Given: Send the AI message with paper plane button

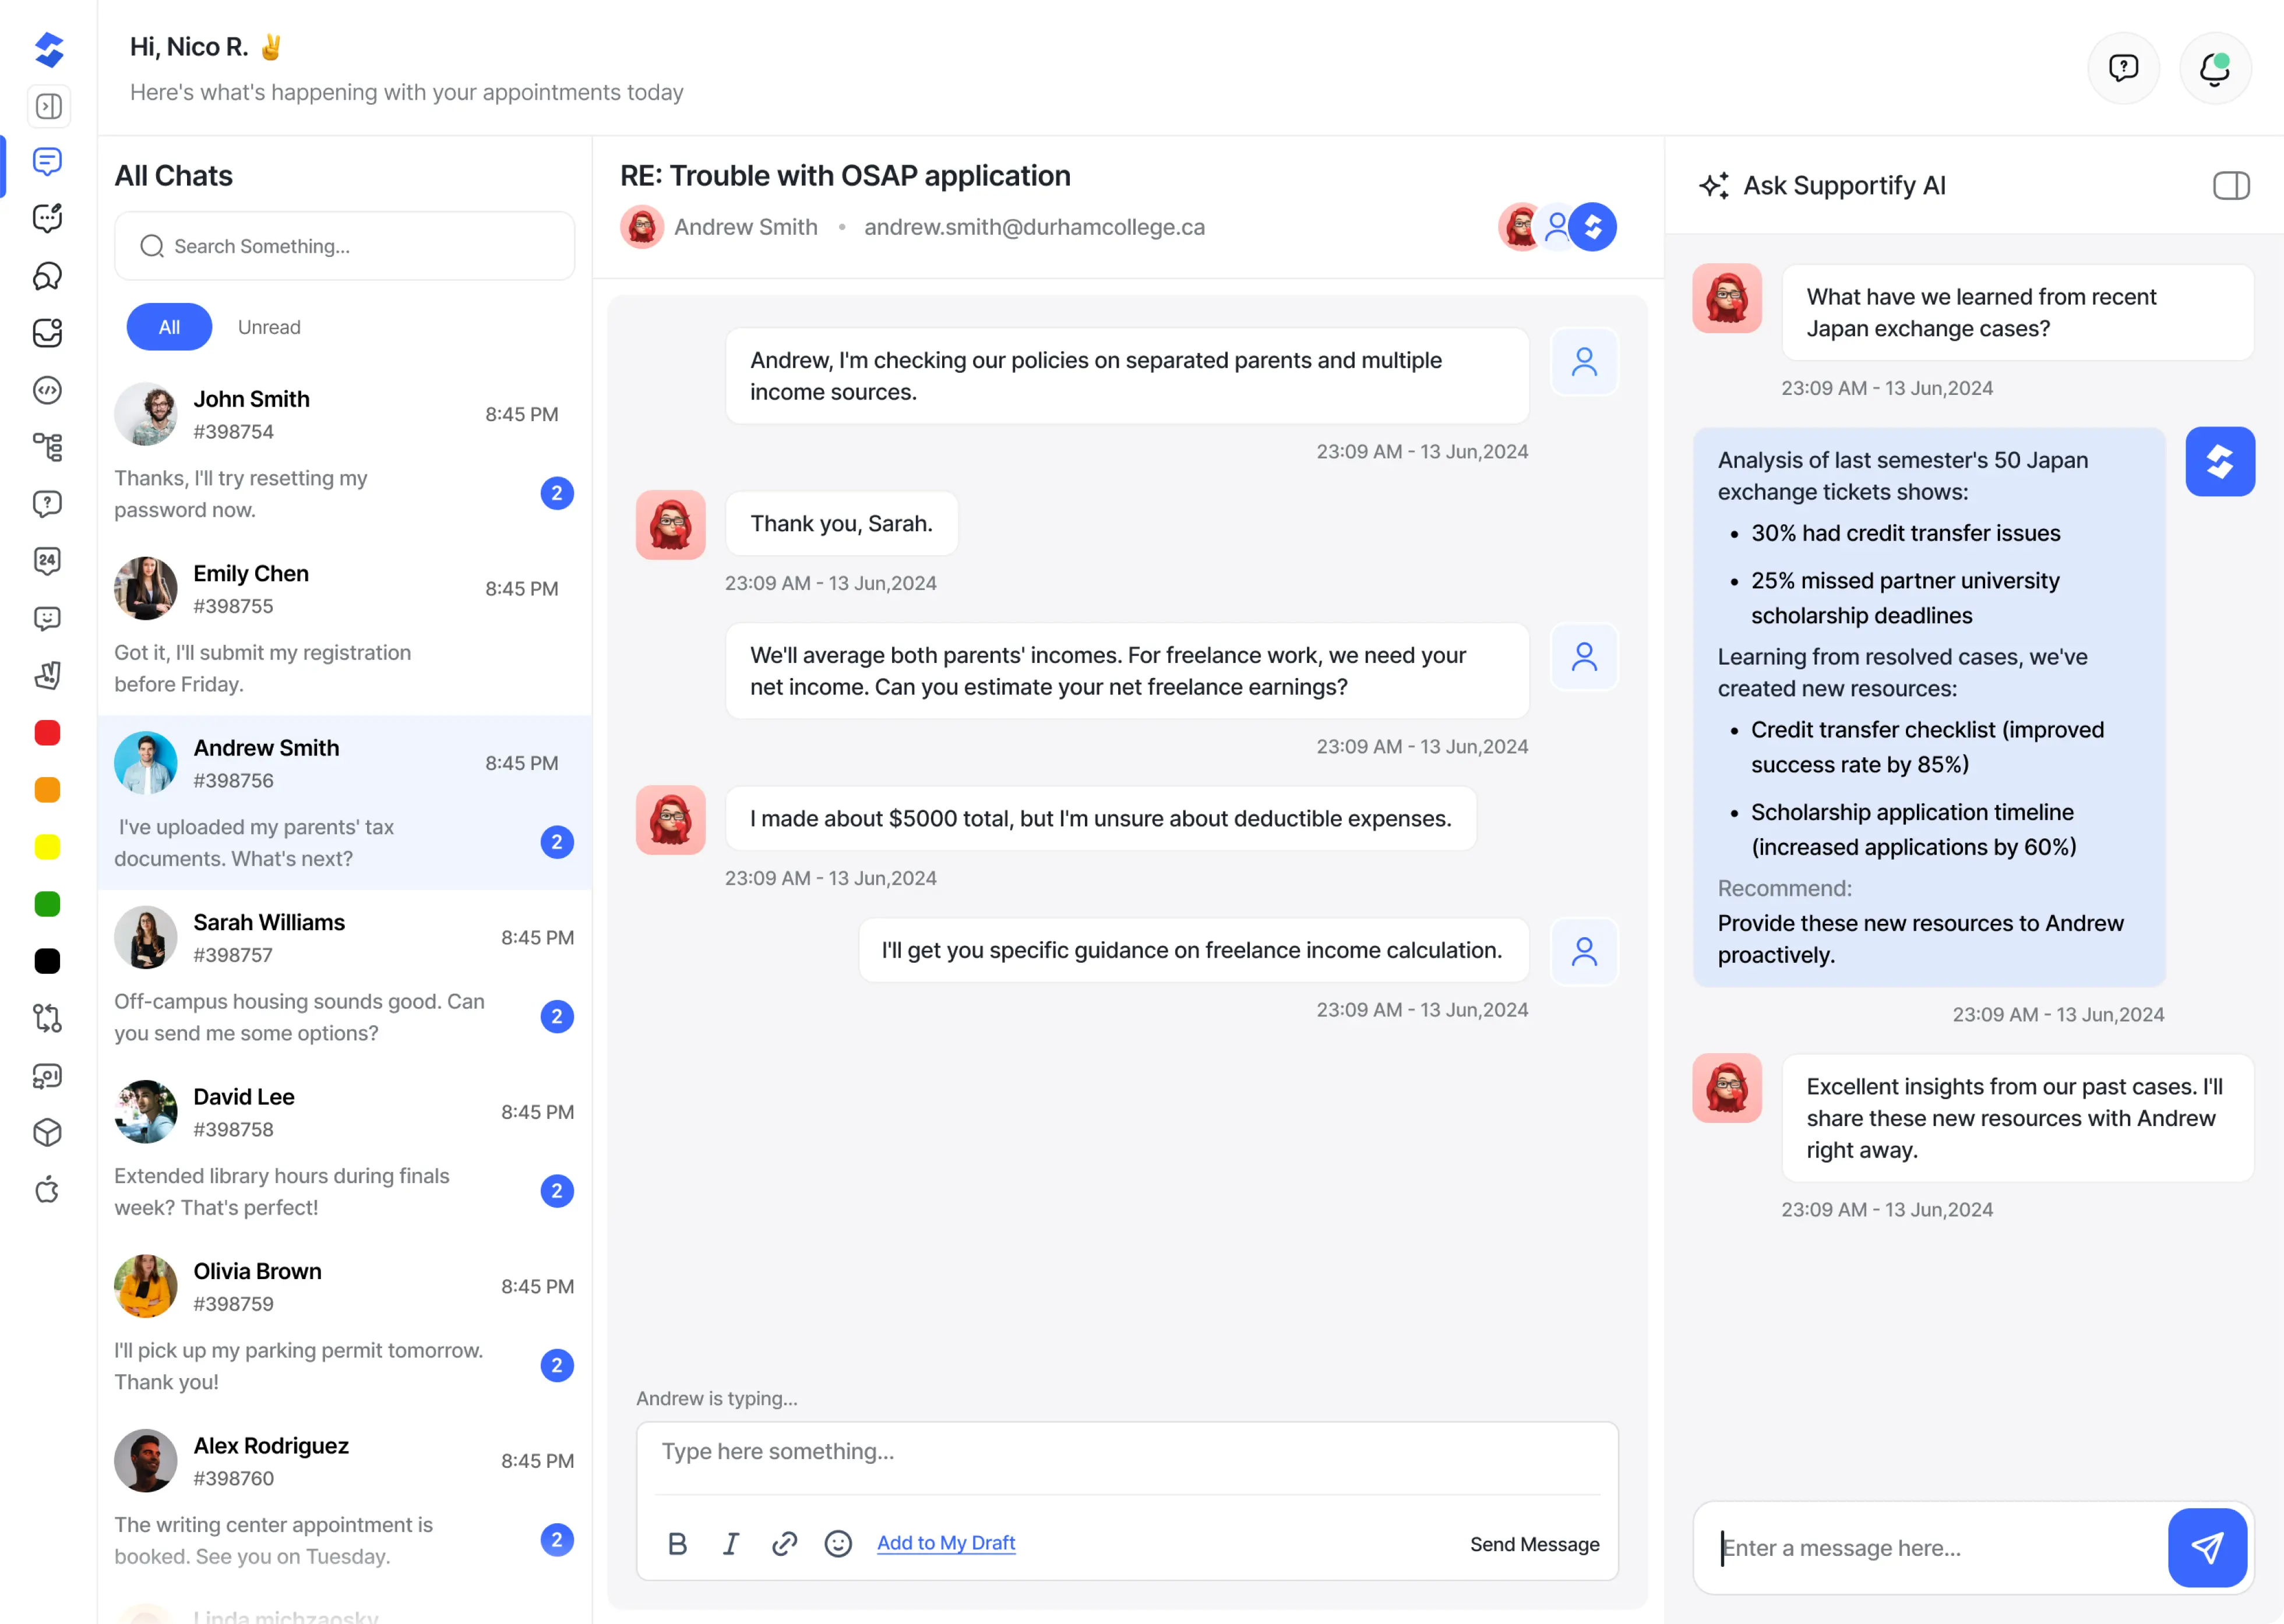Looking at the screenshot, I should click(x=2207, y=1548).
